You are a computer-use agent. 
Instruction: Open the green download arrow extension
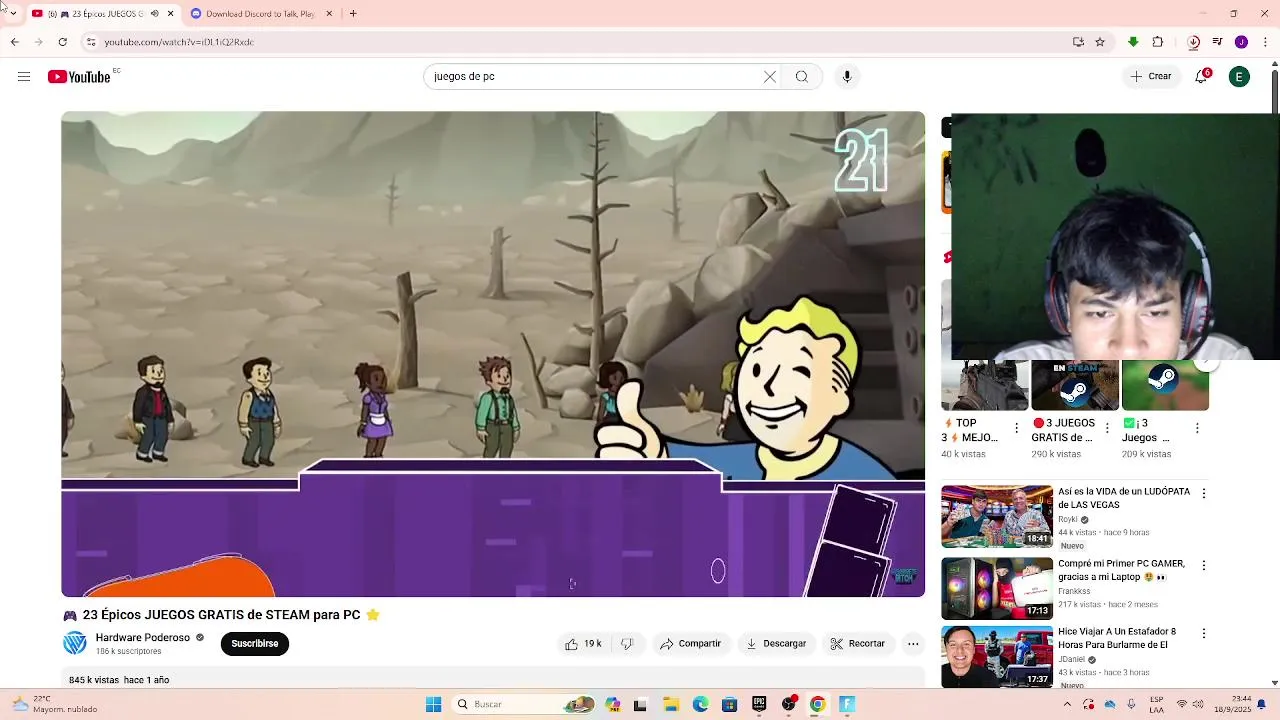point(1133,42)
